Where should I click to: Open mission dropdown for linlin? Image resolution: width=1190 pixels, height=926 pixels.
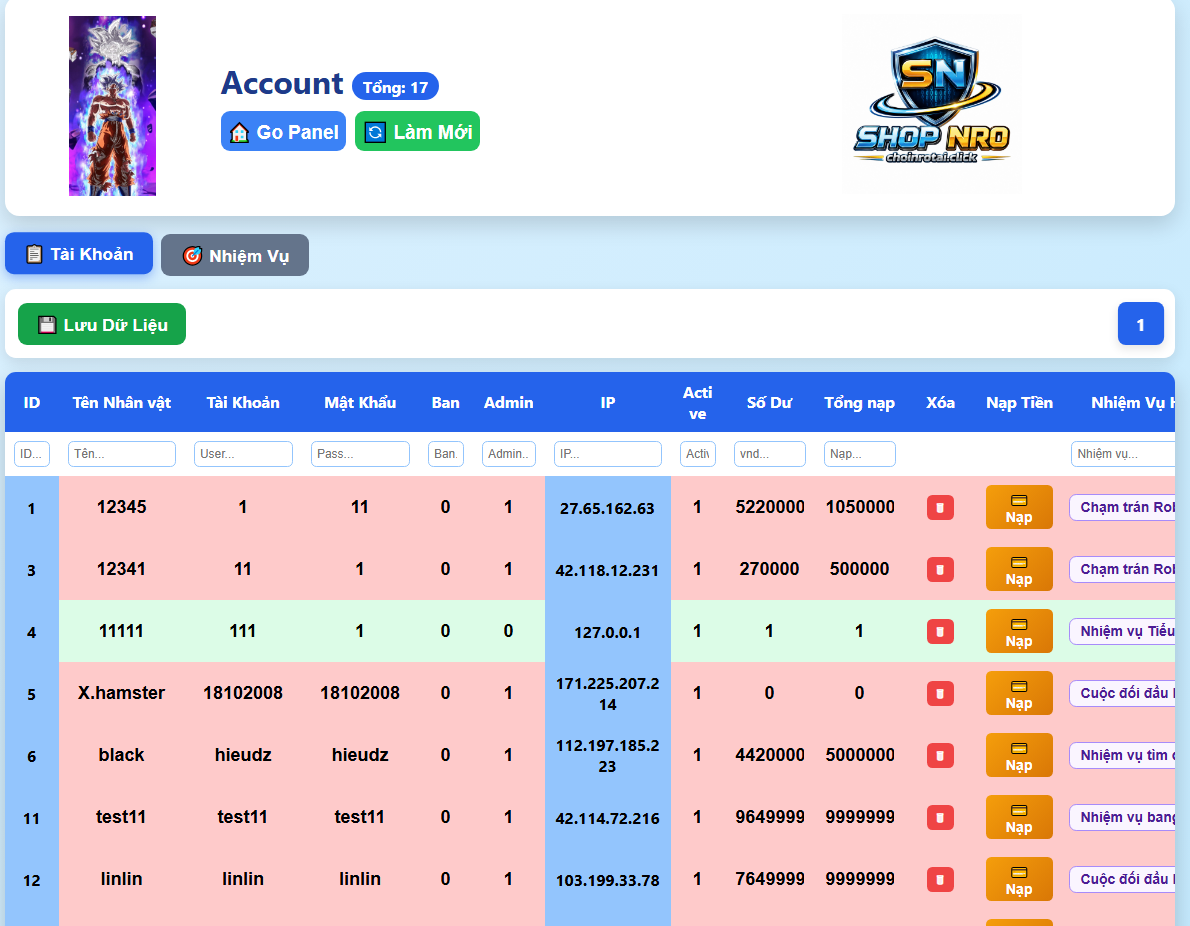tap(1122, 879)
